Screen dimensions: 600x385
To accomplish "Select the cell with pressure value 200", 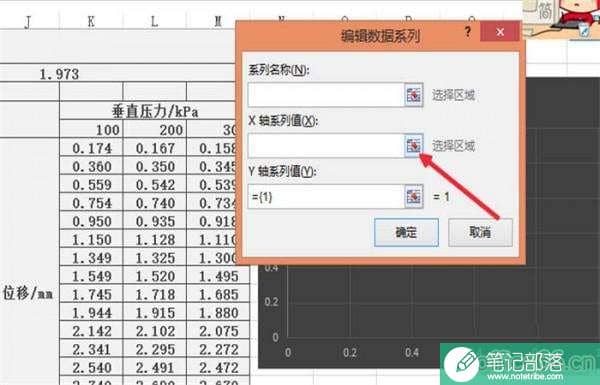I will click(x=155, y=129).
